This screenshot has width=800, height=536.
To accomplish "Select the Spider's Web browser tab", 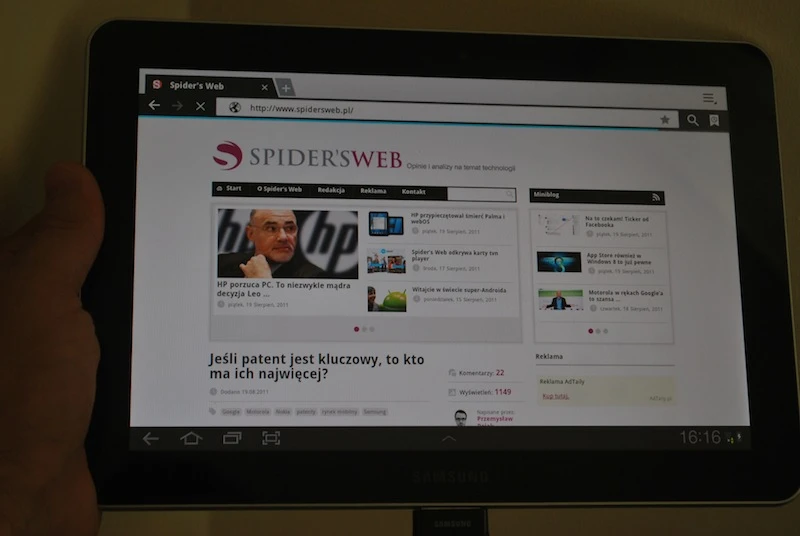I will coord(210,85).
